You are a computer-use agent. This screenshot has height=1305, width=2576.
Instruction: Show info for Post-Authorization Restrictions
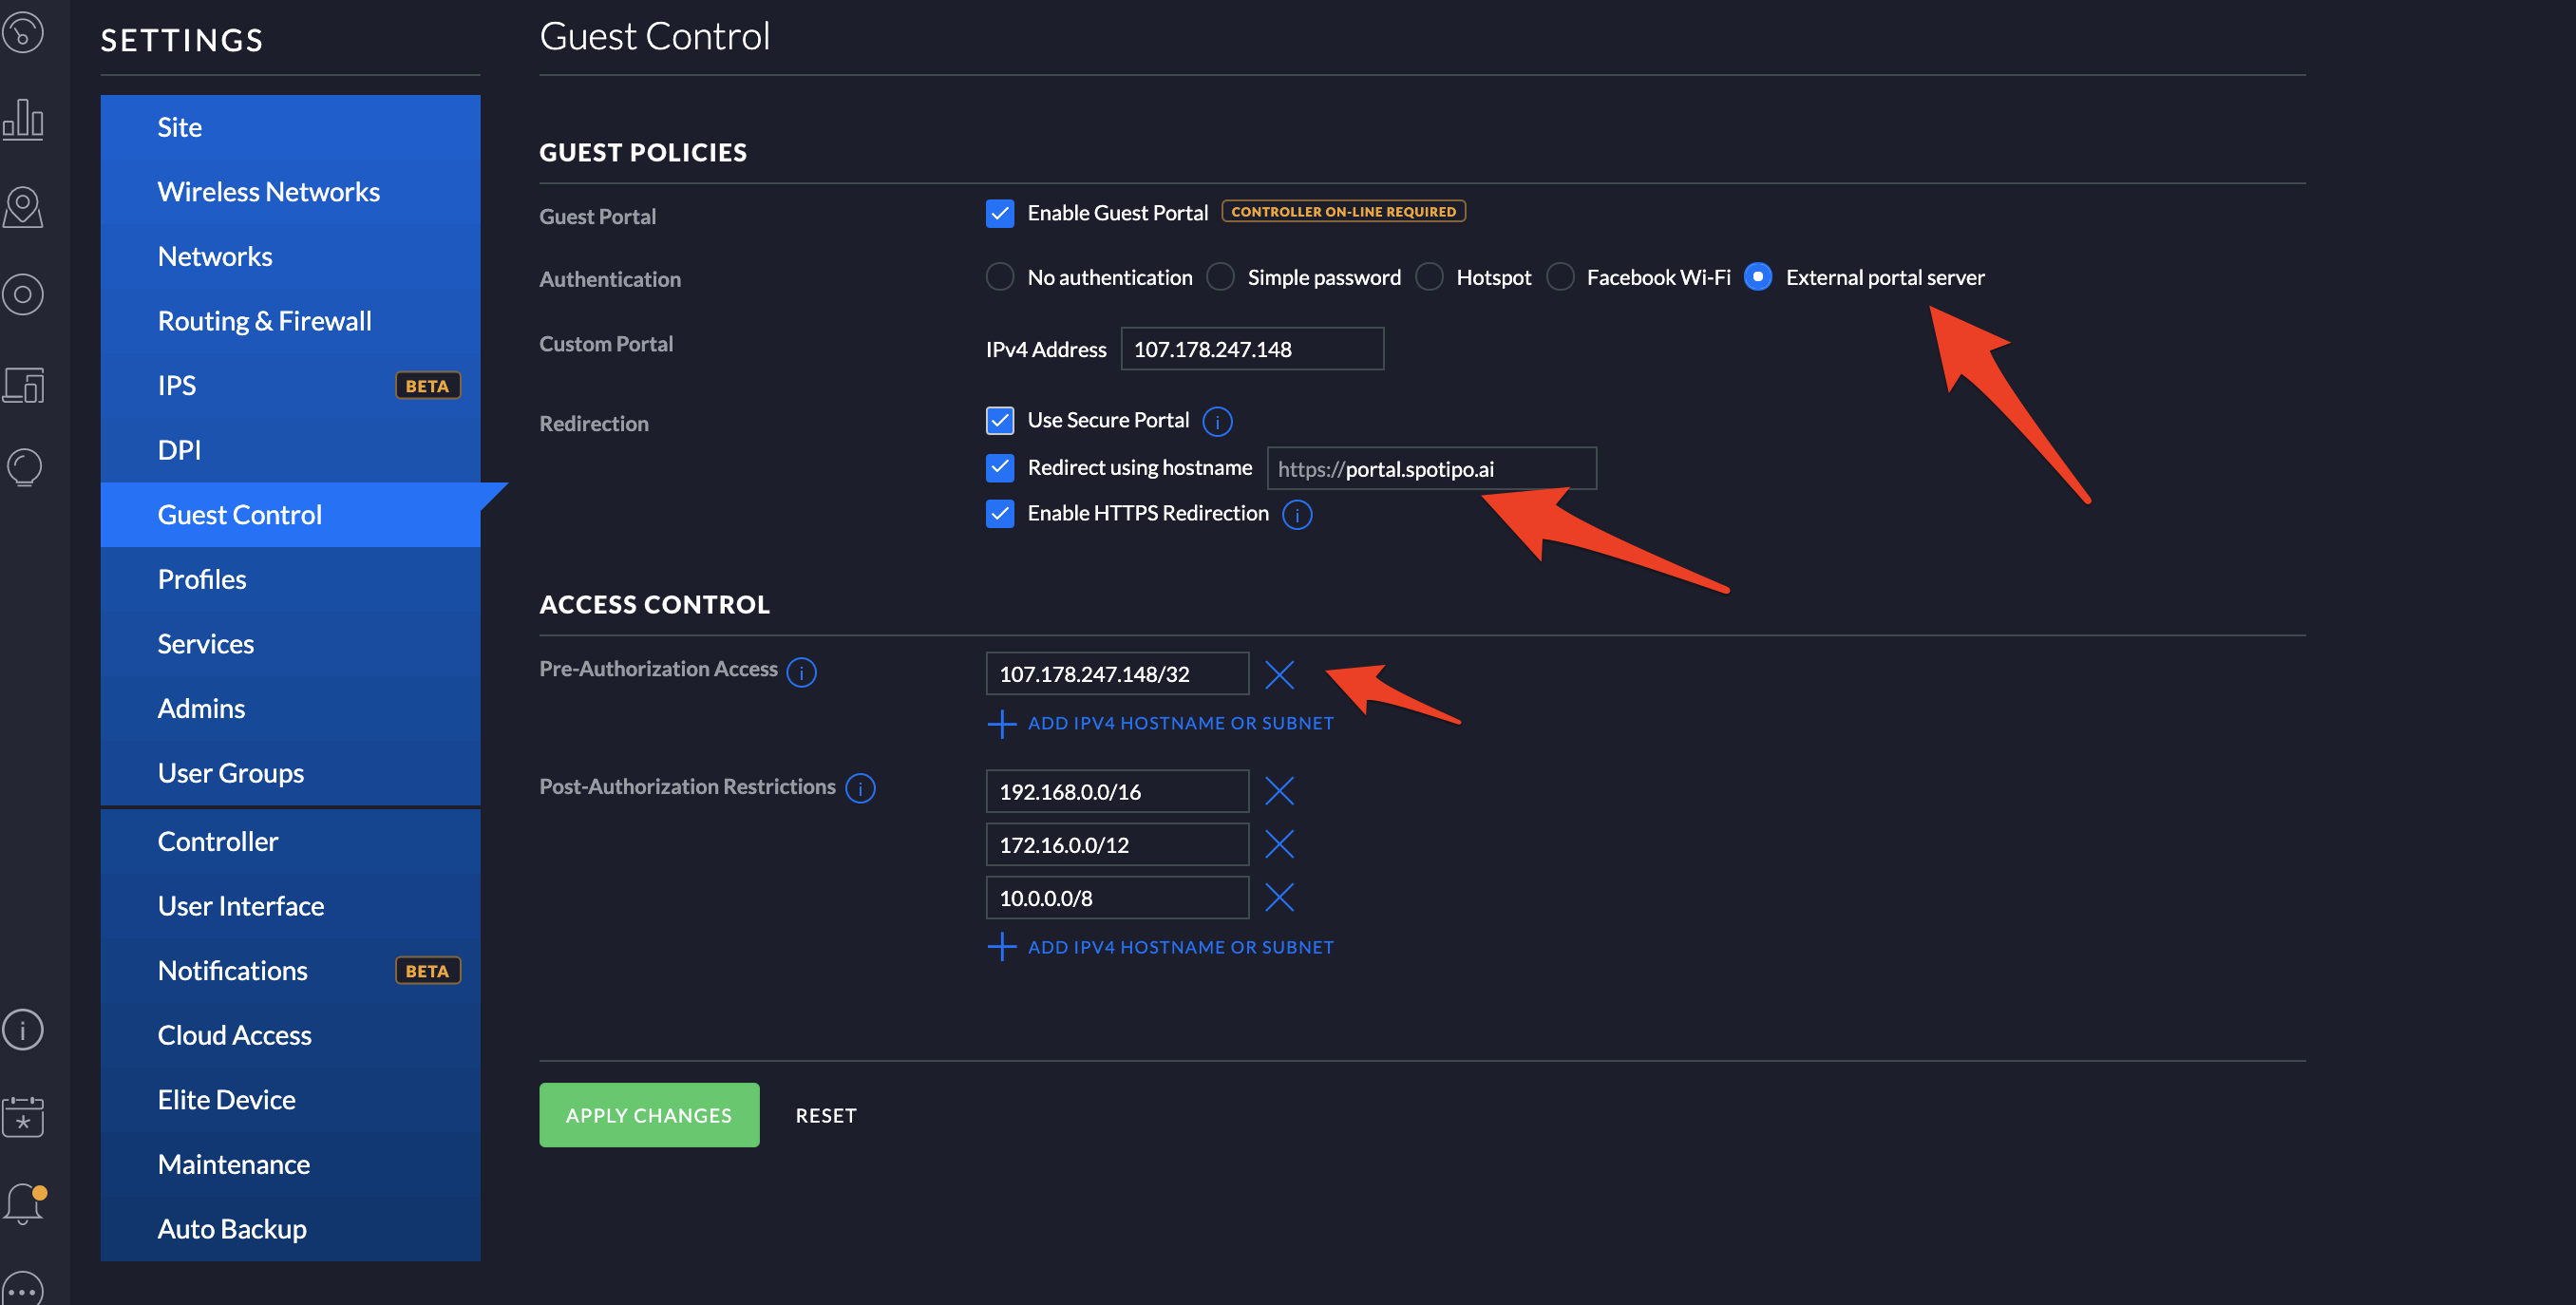pos(860,789)
